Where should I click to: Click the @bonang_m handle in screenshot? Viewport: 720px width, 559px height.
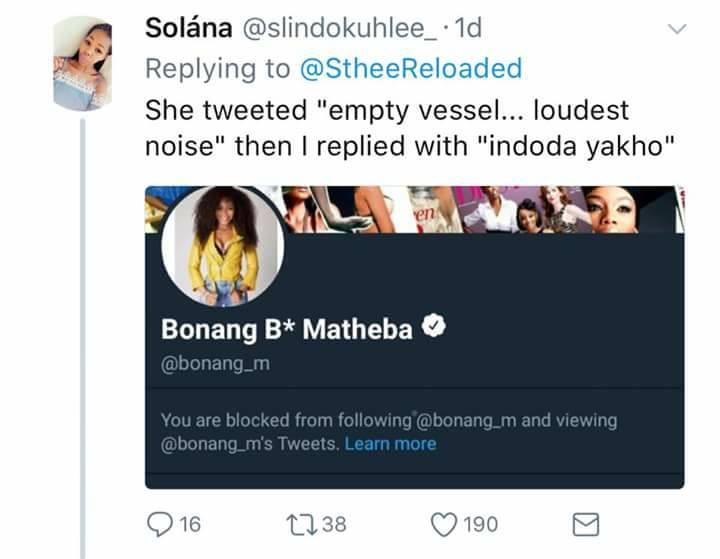point(215,363)
